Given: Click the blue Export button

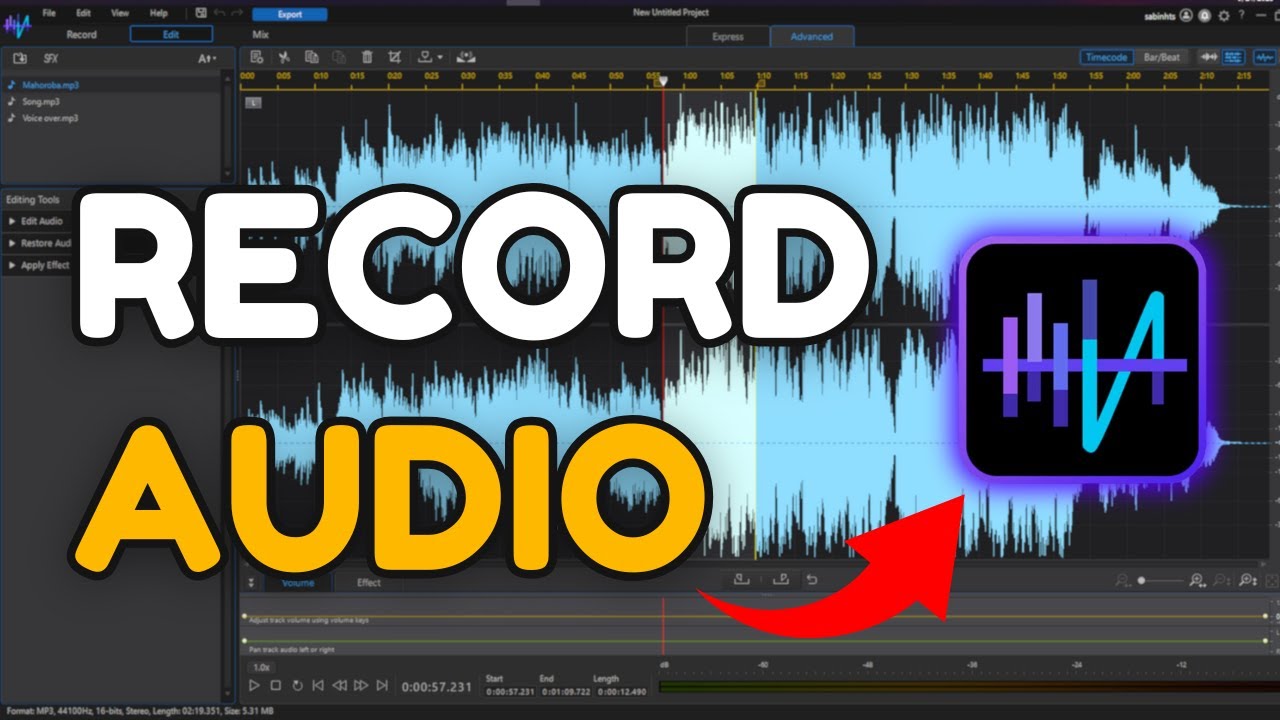Looking at the screenshot, I should click(290, 14).
